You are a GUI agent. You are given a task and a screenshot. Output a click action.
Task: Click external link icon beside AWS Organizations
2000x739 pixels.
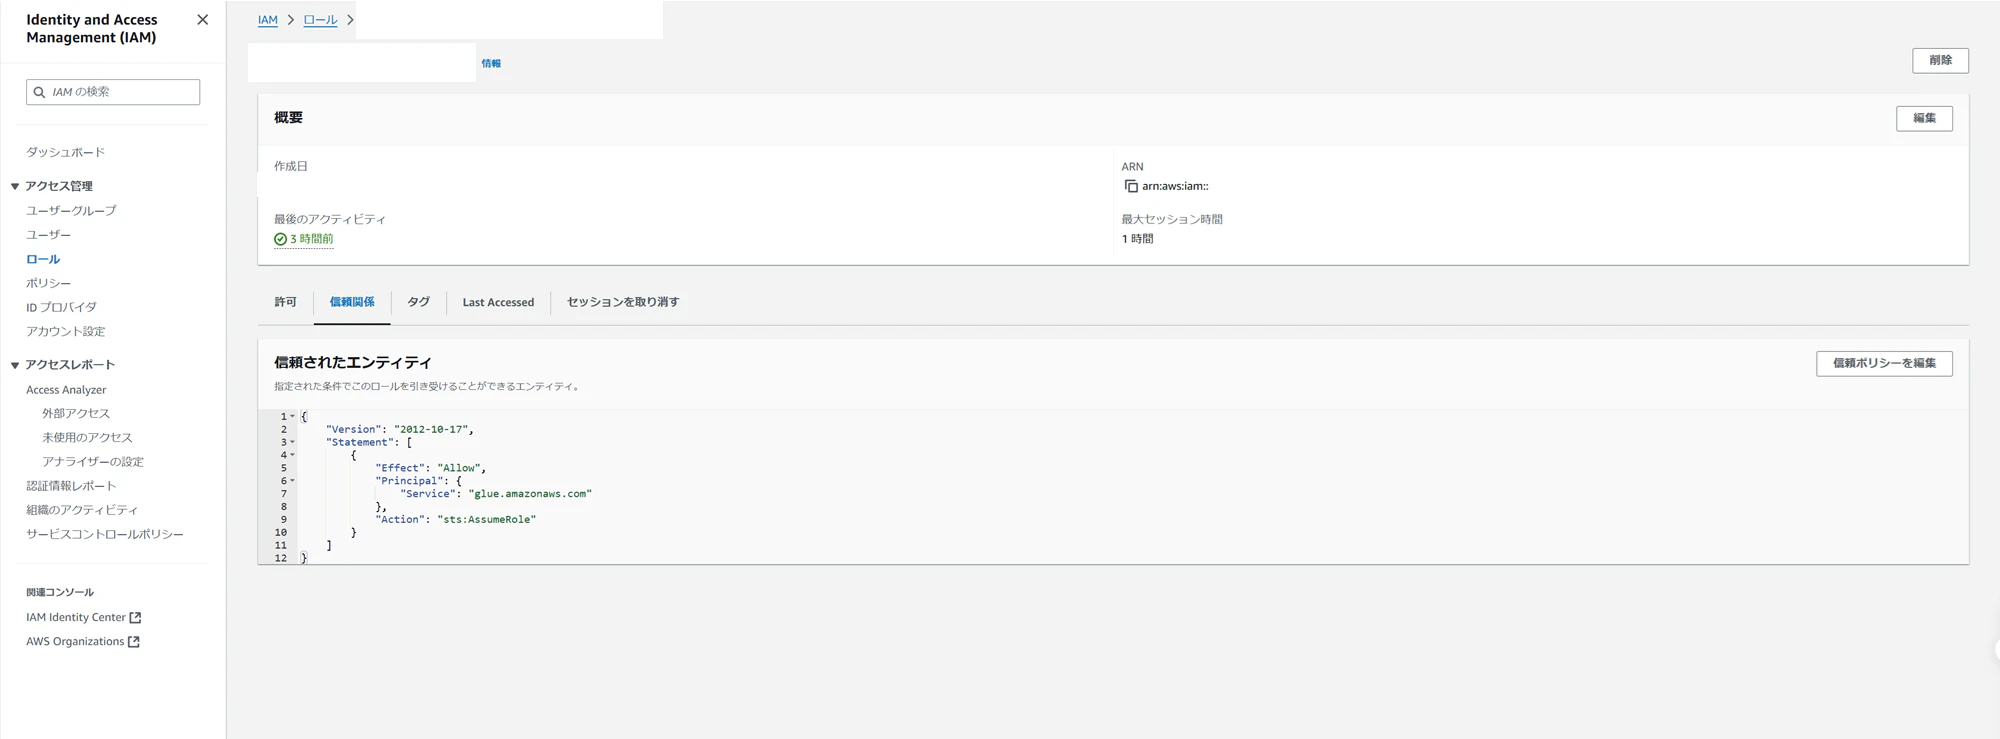click(x=134, y=642)
